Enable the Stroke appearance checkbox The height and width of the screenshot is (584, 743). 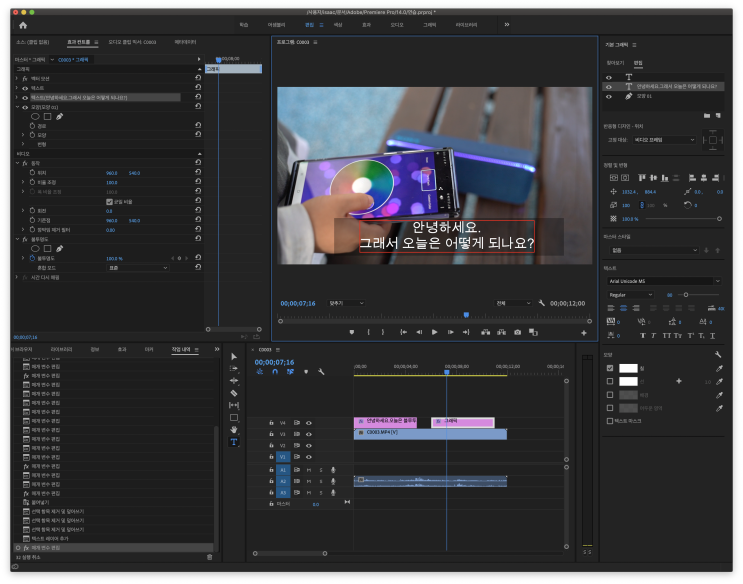(610, 381)
